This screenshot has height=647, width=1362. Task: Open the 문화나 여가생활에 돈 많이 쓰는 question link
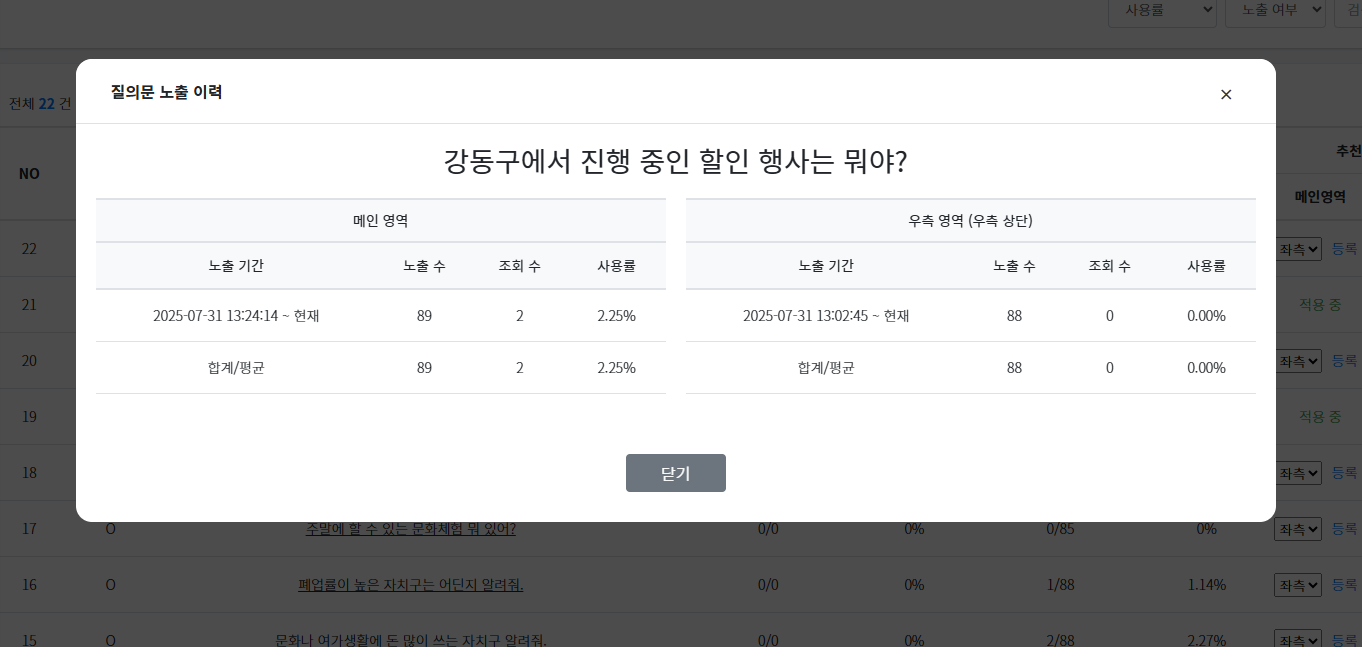click(x=410, y=640)
